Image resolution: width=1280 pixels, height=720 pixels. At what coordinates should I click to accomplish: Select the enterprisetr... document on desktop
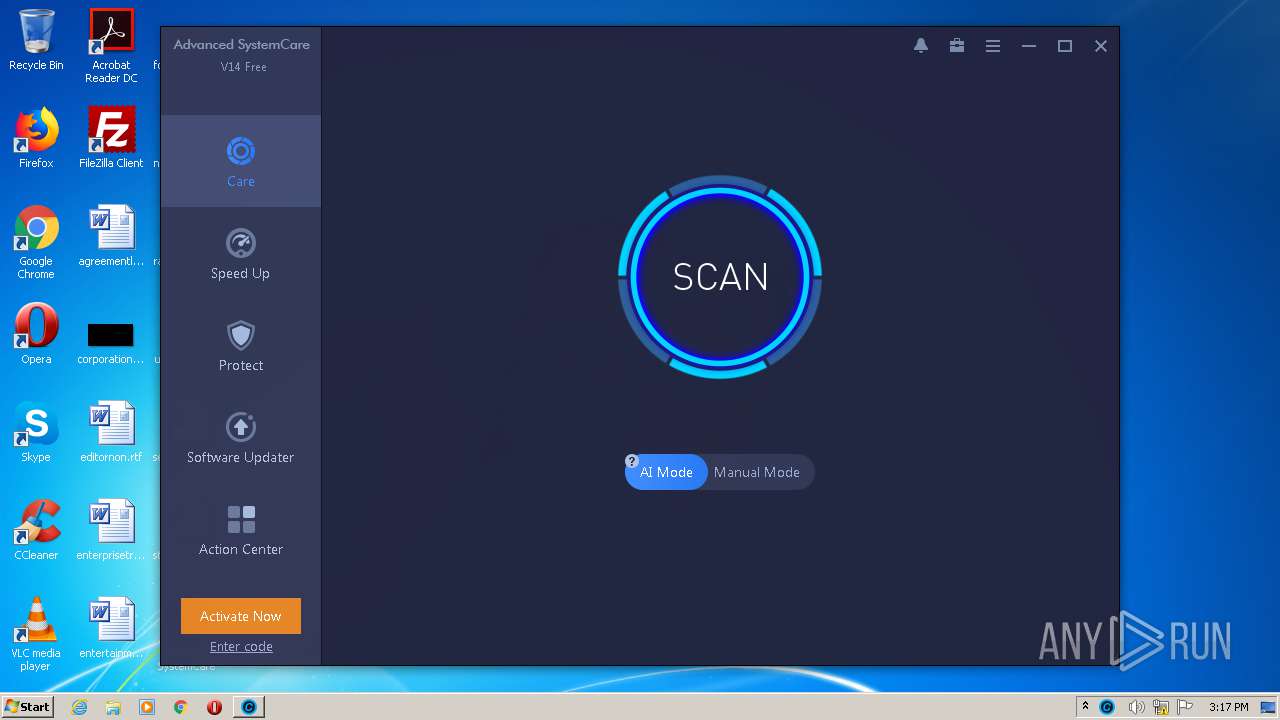[x=111, y=530]
